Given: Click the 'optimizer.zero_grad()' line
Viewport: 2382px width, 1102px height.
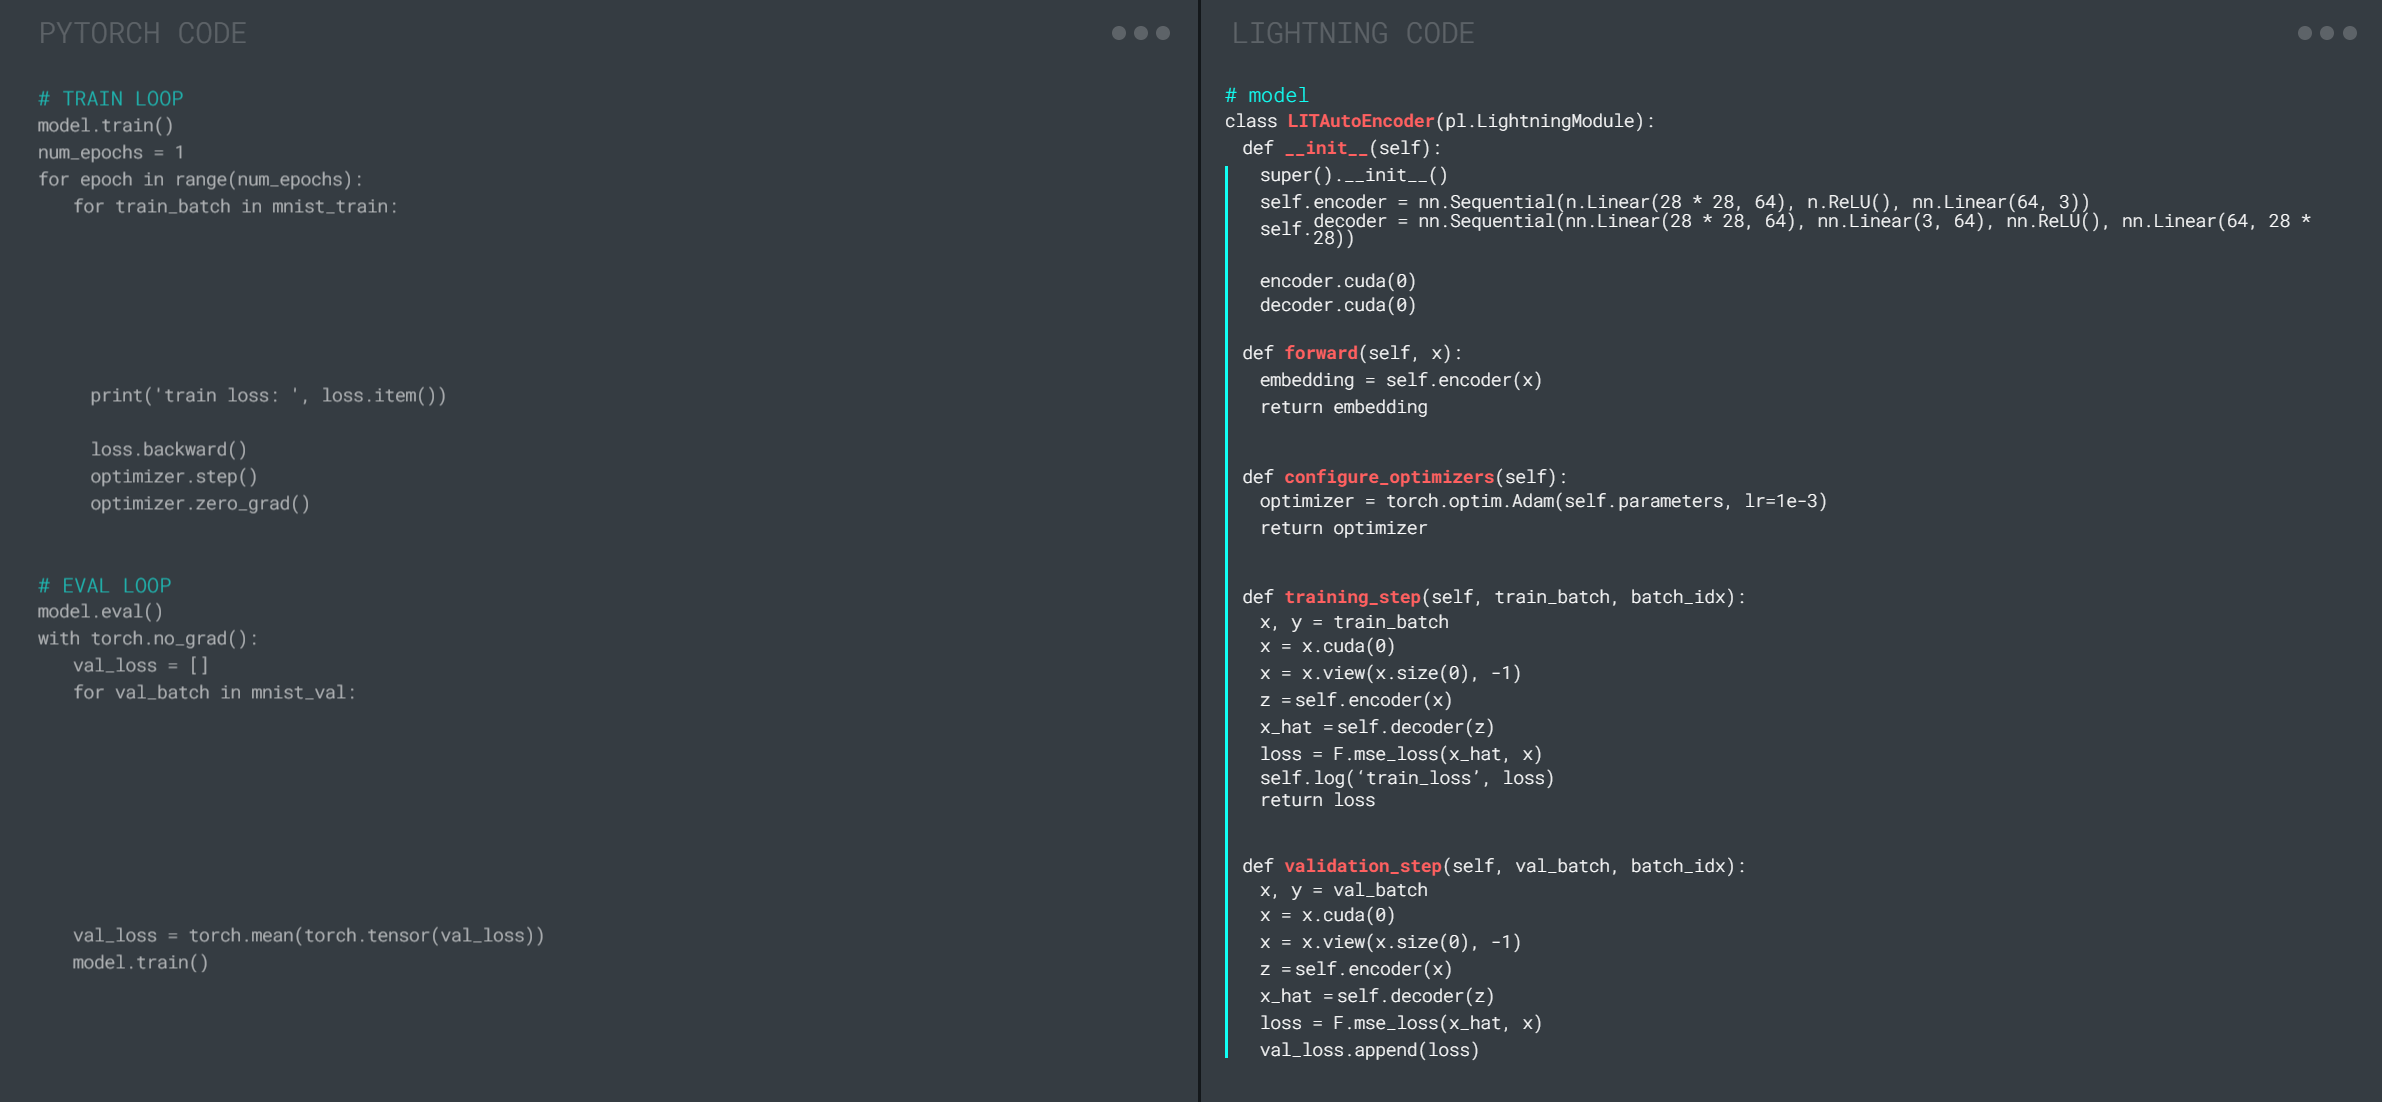Looking at the screenshot, I should click(200, 503).
